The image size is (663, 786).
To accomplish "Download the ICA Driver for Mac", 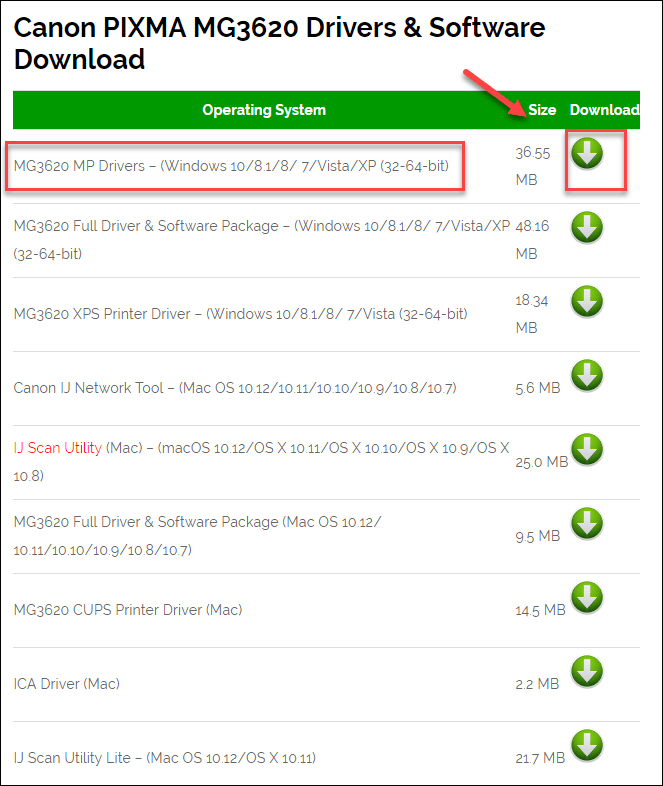I will tap(587, 672).
